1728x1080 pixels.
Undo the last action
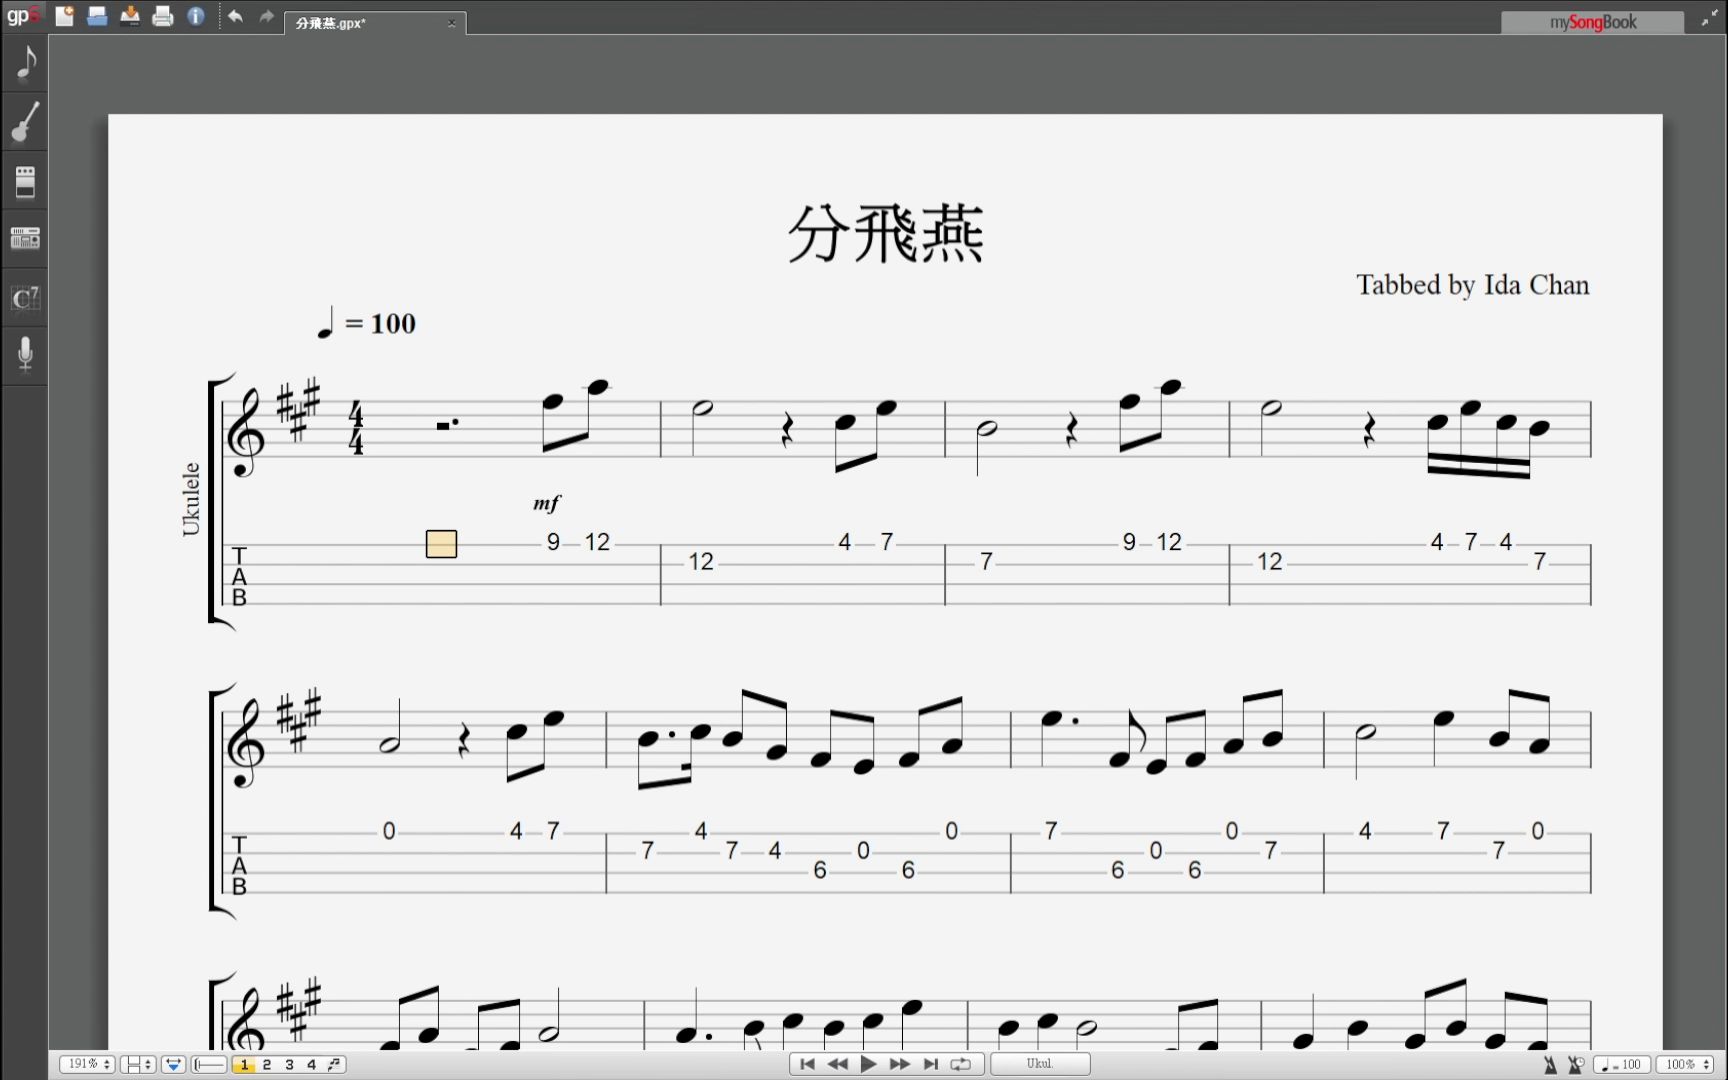click(235, 16)
